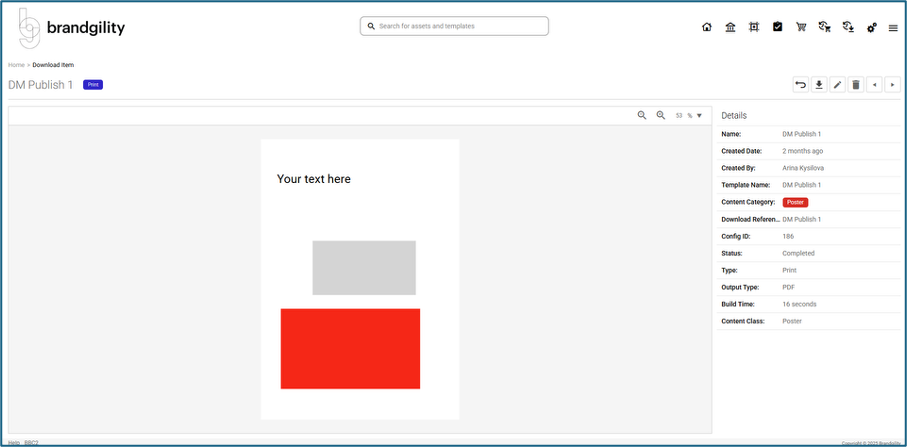Open the library bank icon
This screenshot has width=908, height=448.
coord(730,27)
